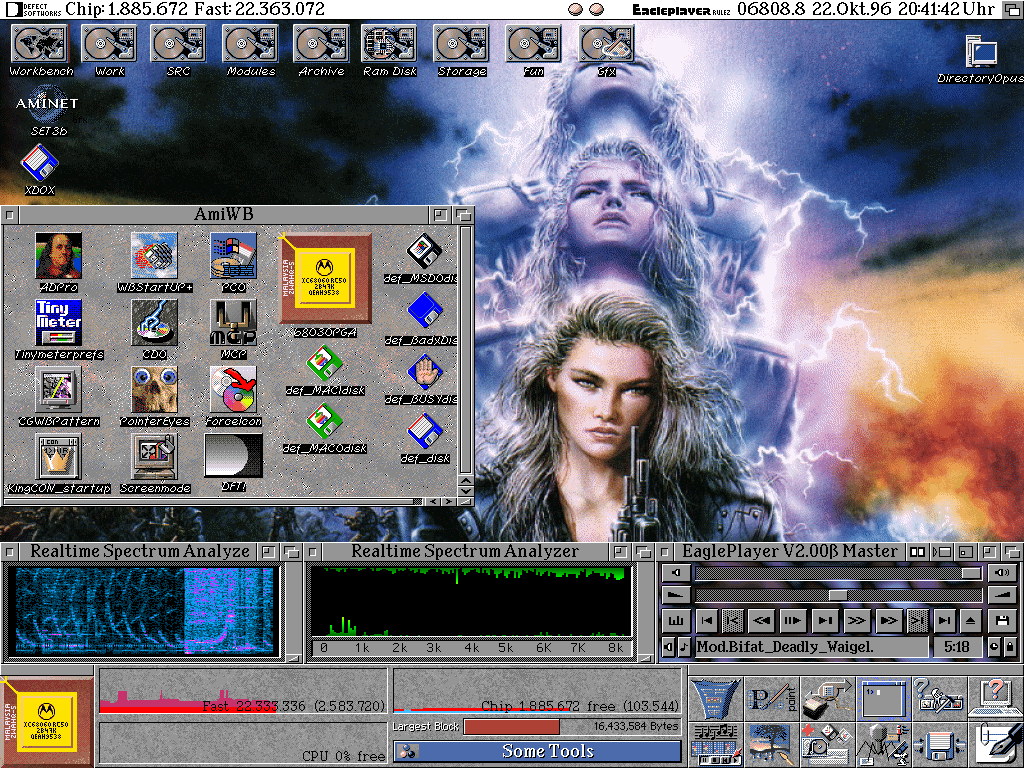Click the Workbench title bar memory display
This screenshot has height=768, width=1024.
195,9
